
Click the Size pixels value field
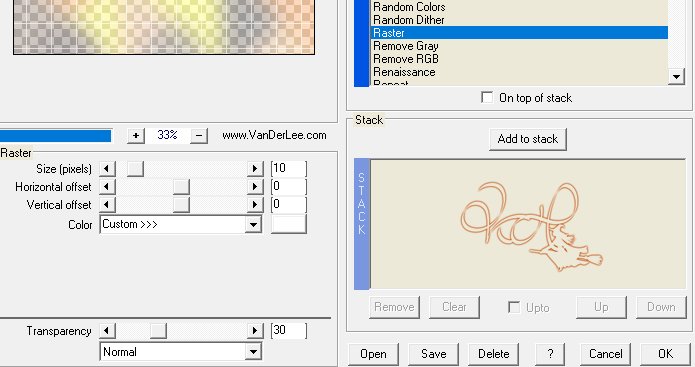click(289, 168)
